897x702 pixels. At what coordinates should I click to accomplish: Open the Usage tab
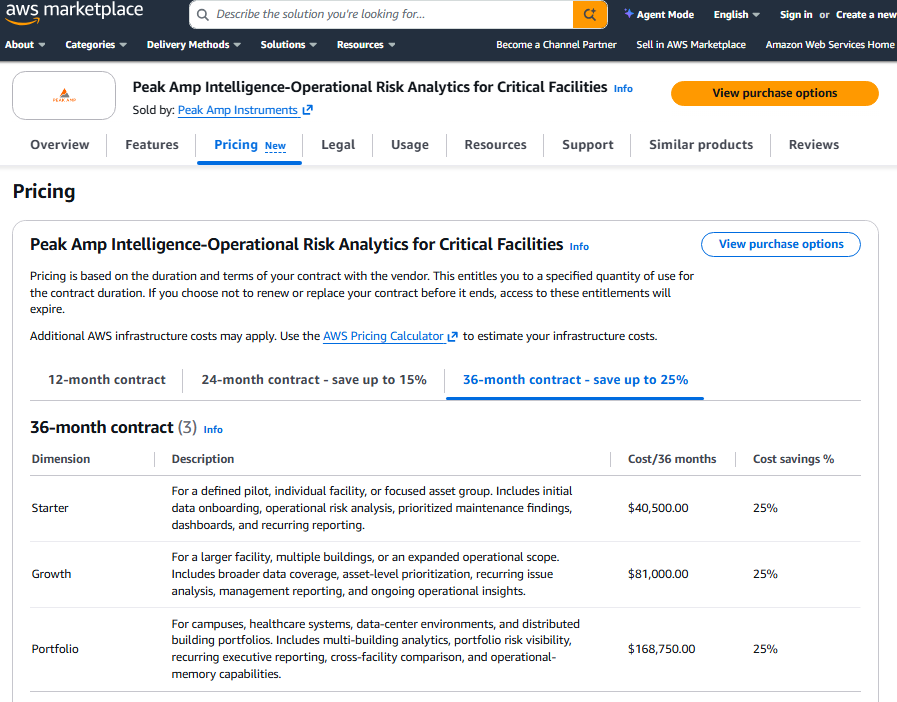tap(410, 145)
